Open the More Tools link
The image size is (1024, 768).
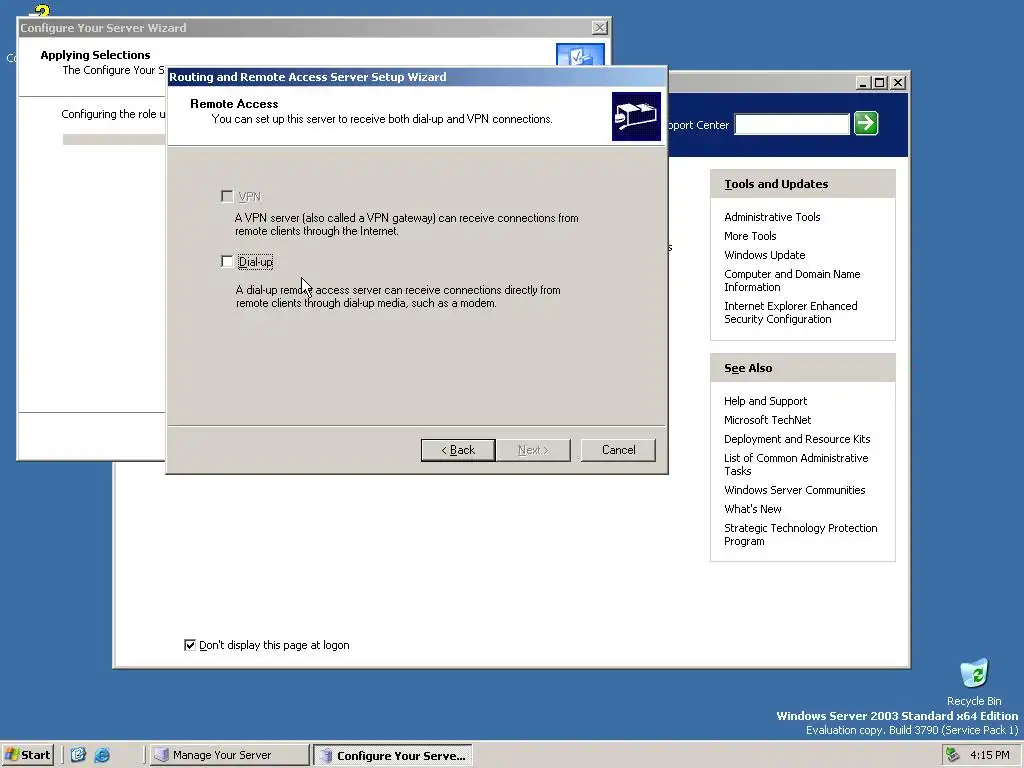[750, 236]
